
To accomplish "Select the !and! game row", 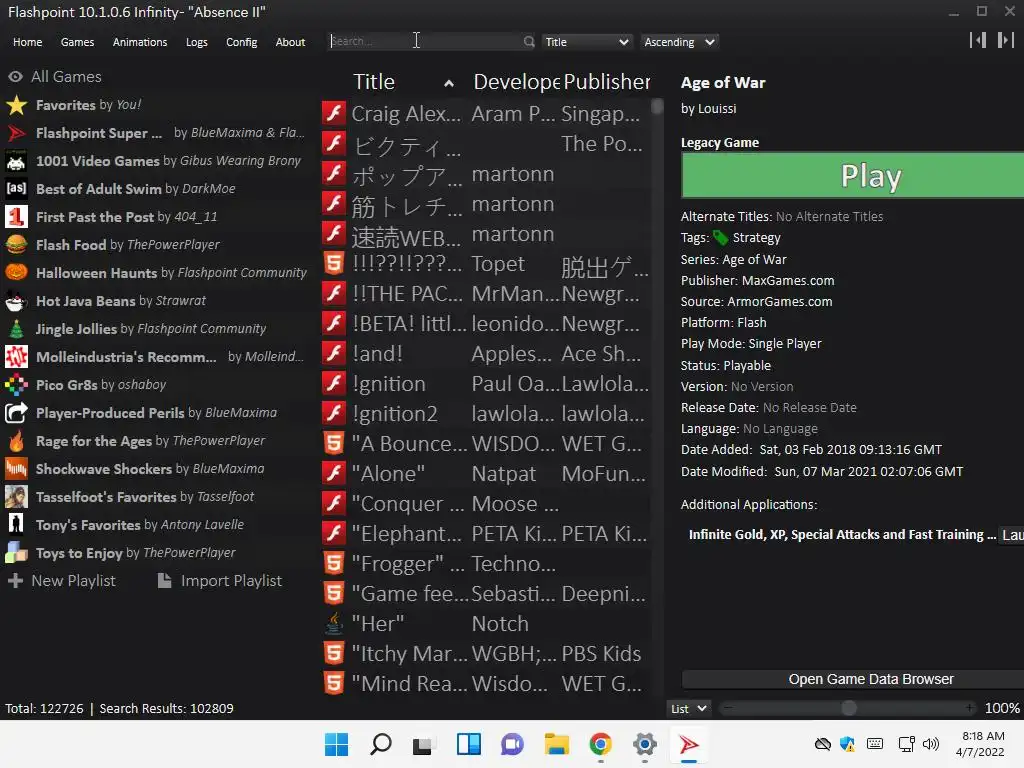I will click(486, 353).
